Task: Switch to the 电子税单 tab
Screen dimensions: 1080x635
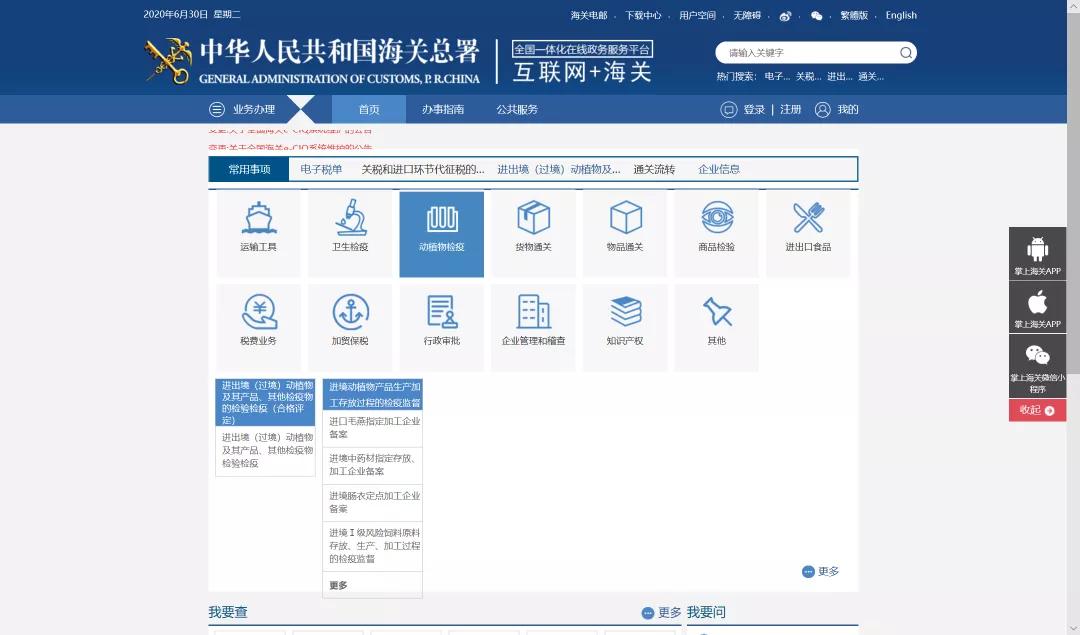Action: click(322, 169)
